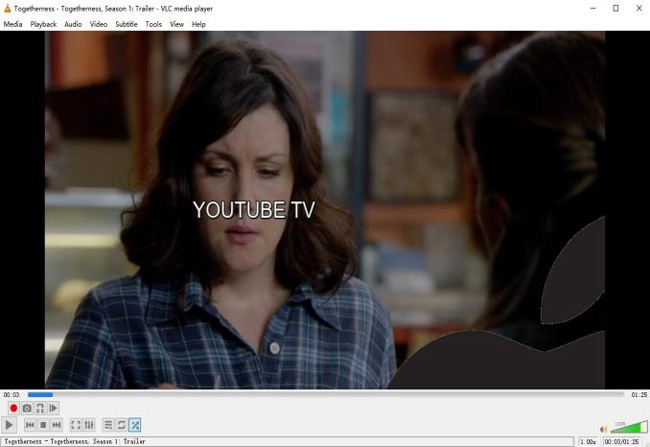
Task: Adjust the green volume slider
Action: point(629,428)
